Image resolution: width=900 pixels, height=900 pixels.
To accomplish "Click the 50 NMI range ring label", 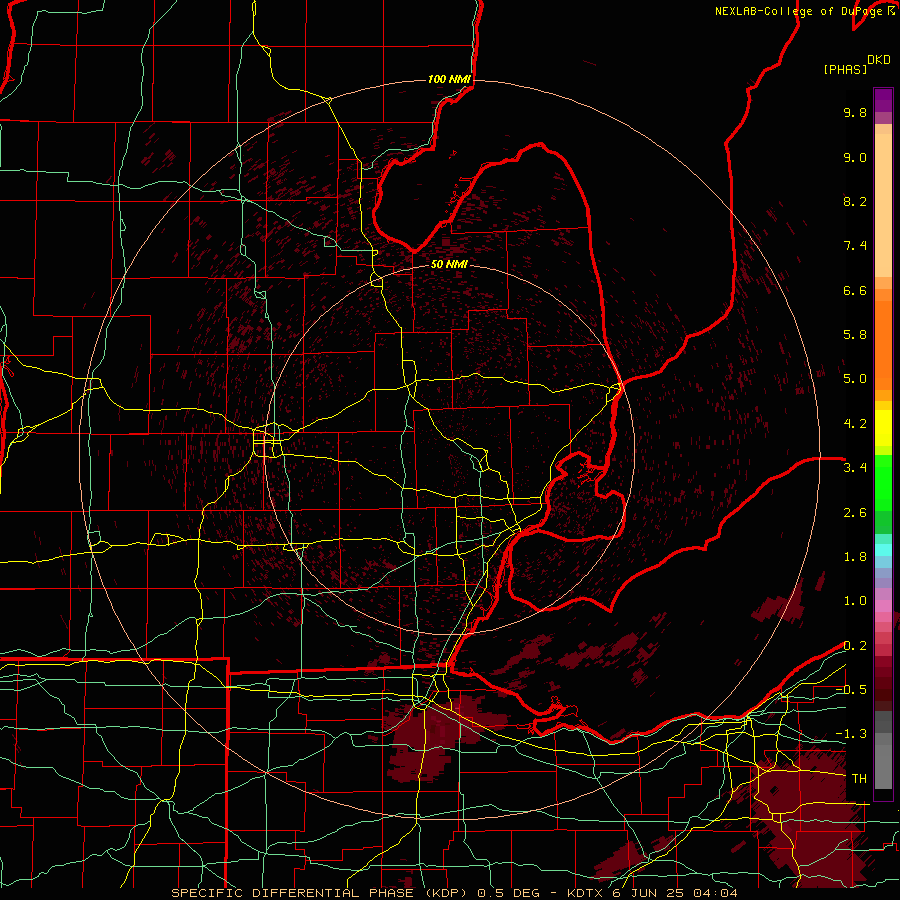I will point(449,264).
